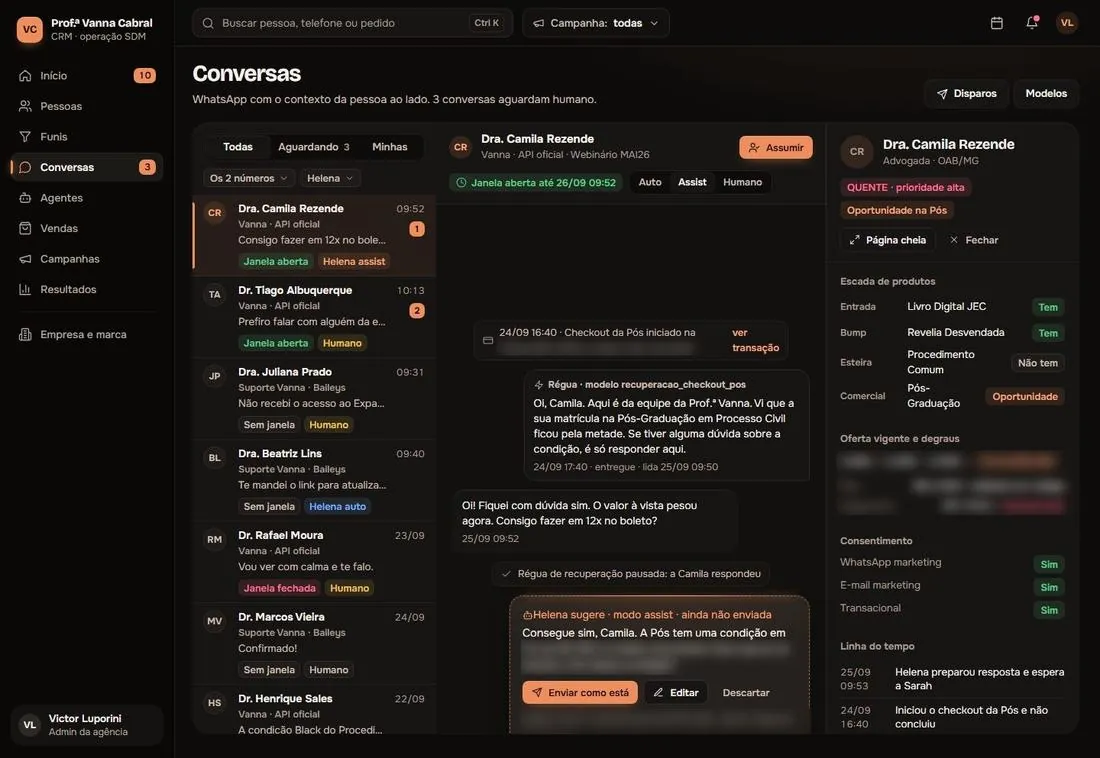Click the Conversas chat bubble icon
This screenshot has height=758, width=1100.
(x=25, y=167)
